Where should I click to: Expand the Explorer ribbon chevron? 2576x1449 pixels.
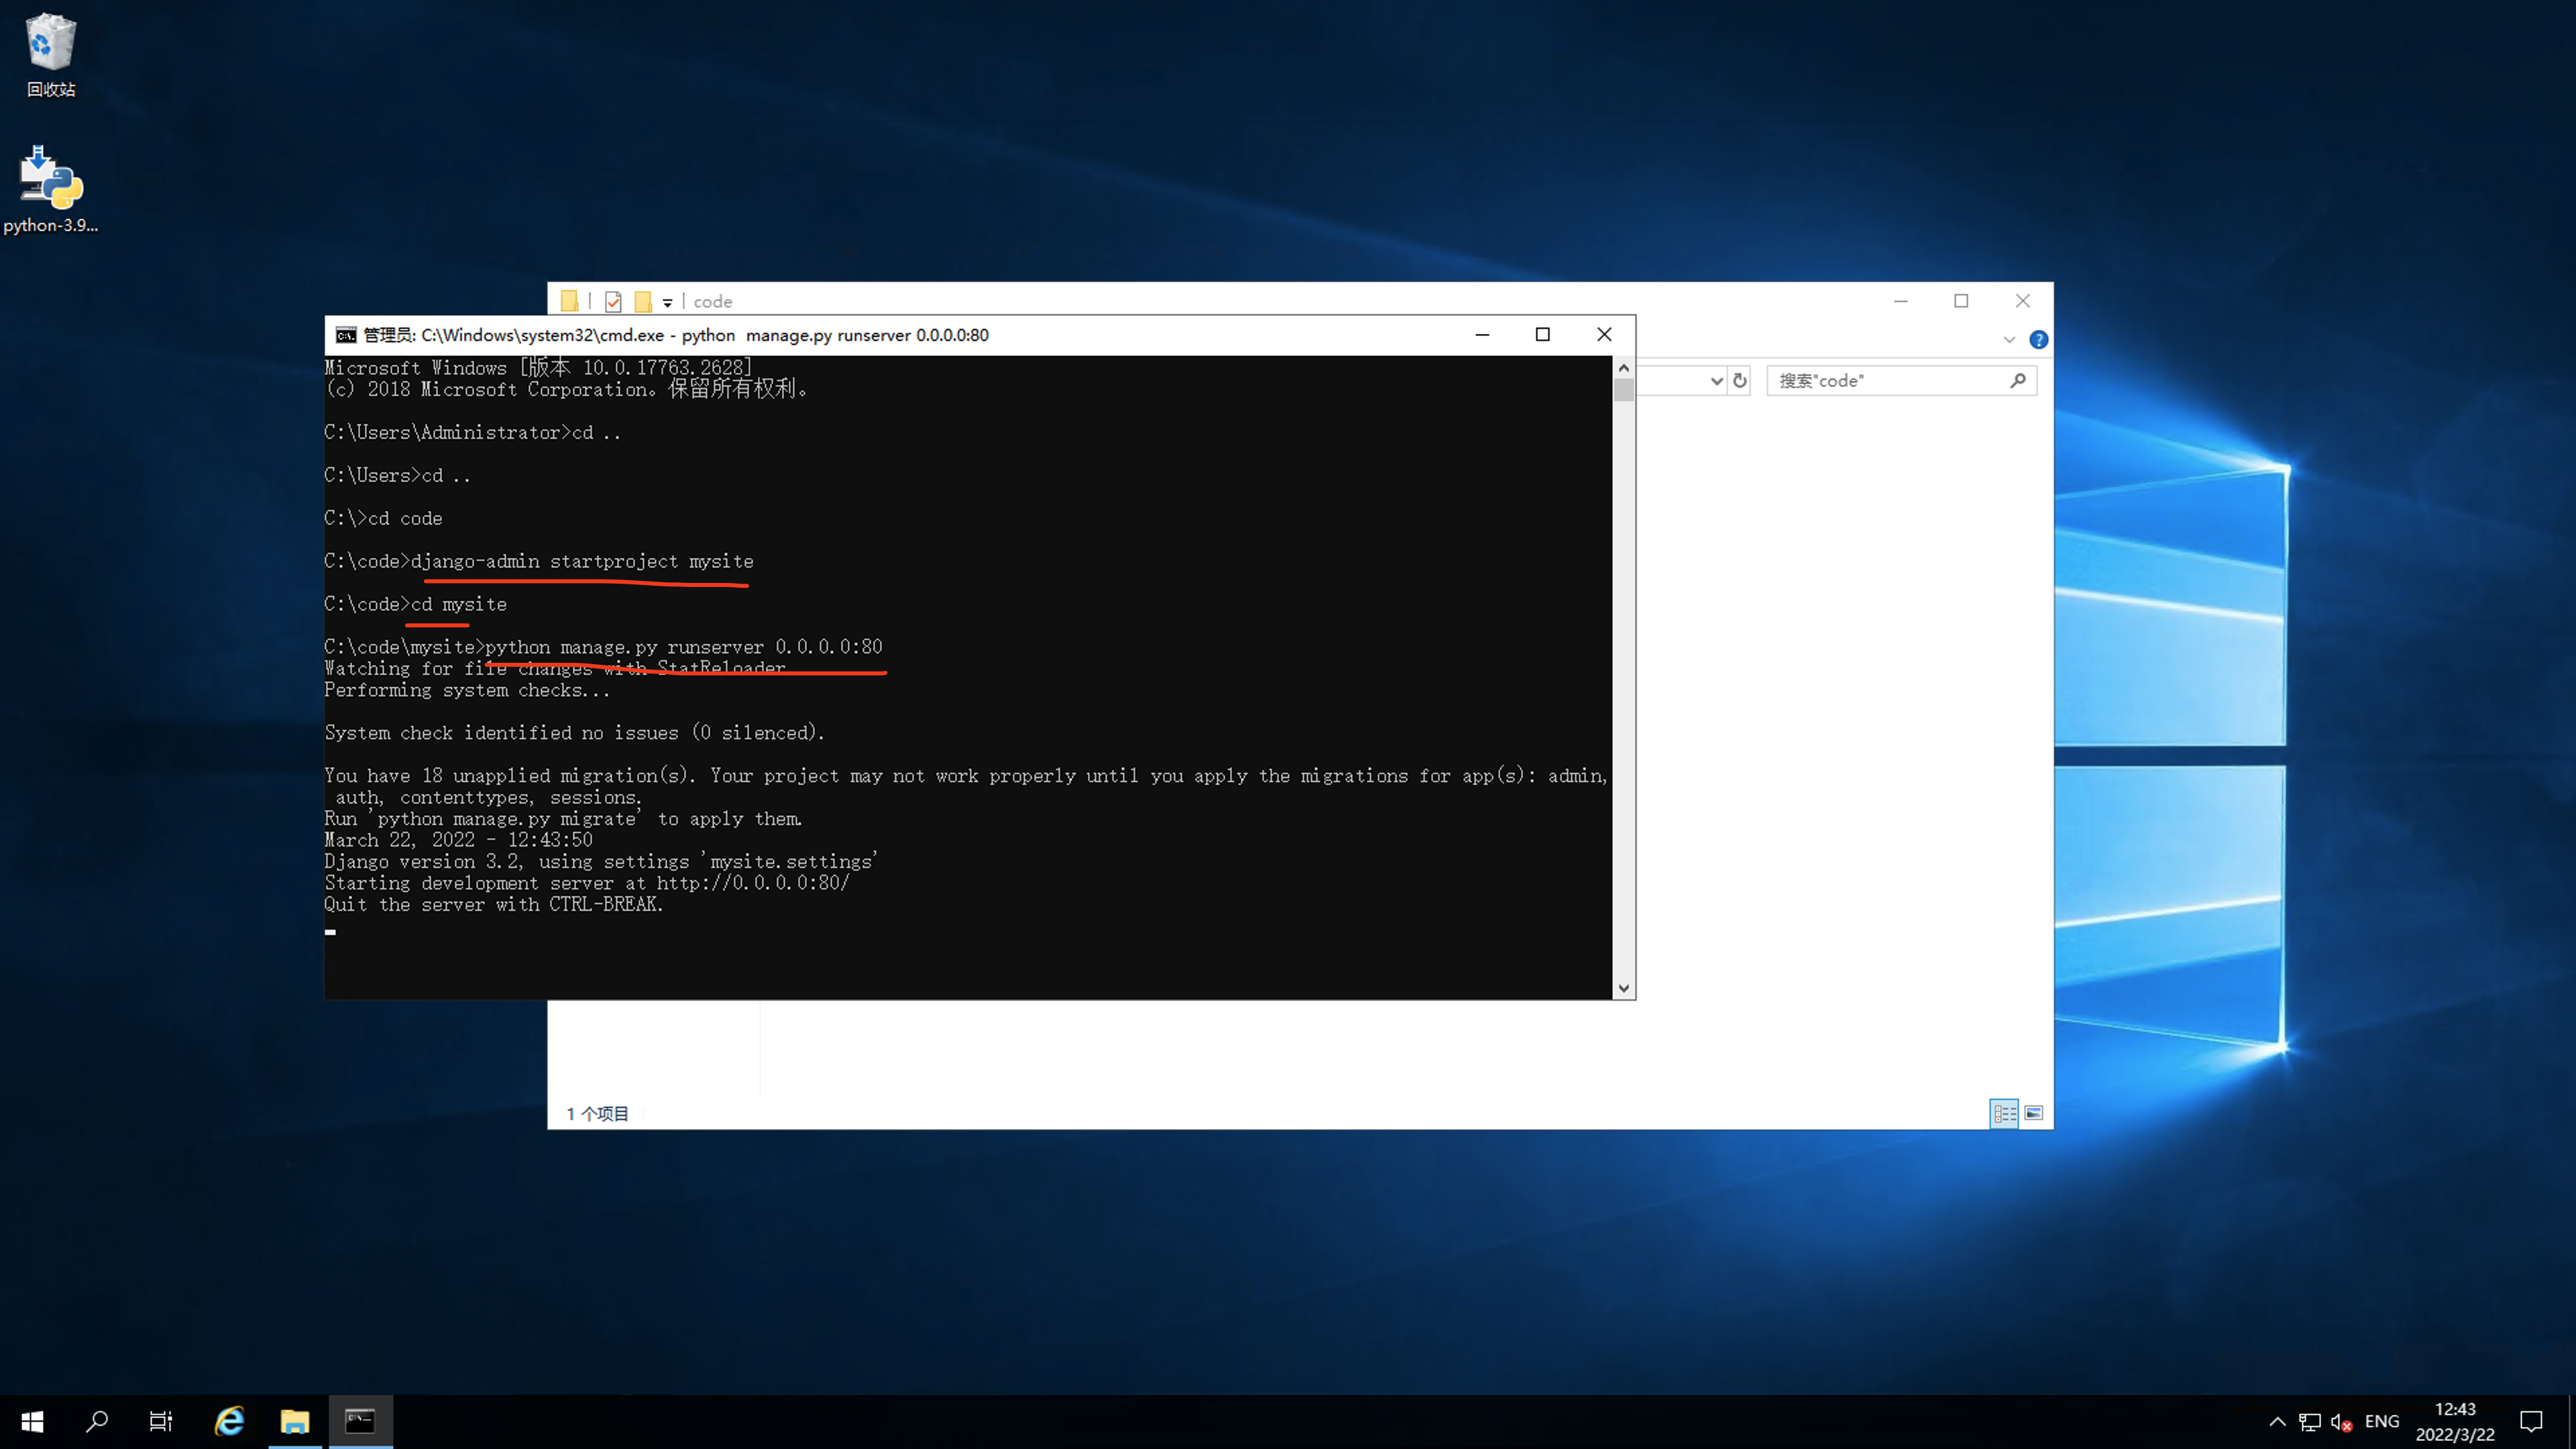coord(2009,340)
